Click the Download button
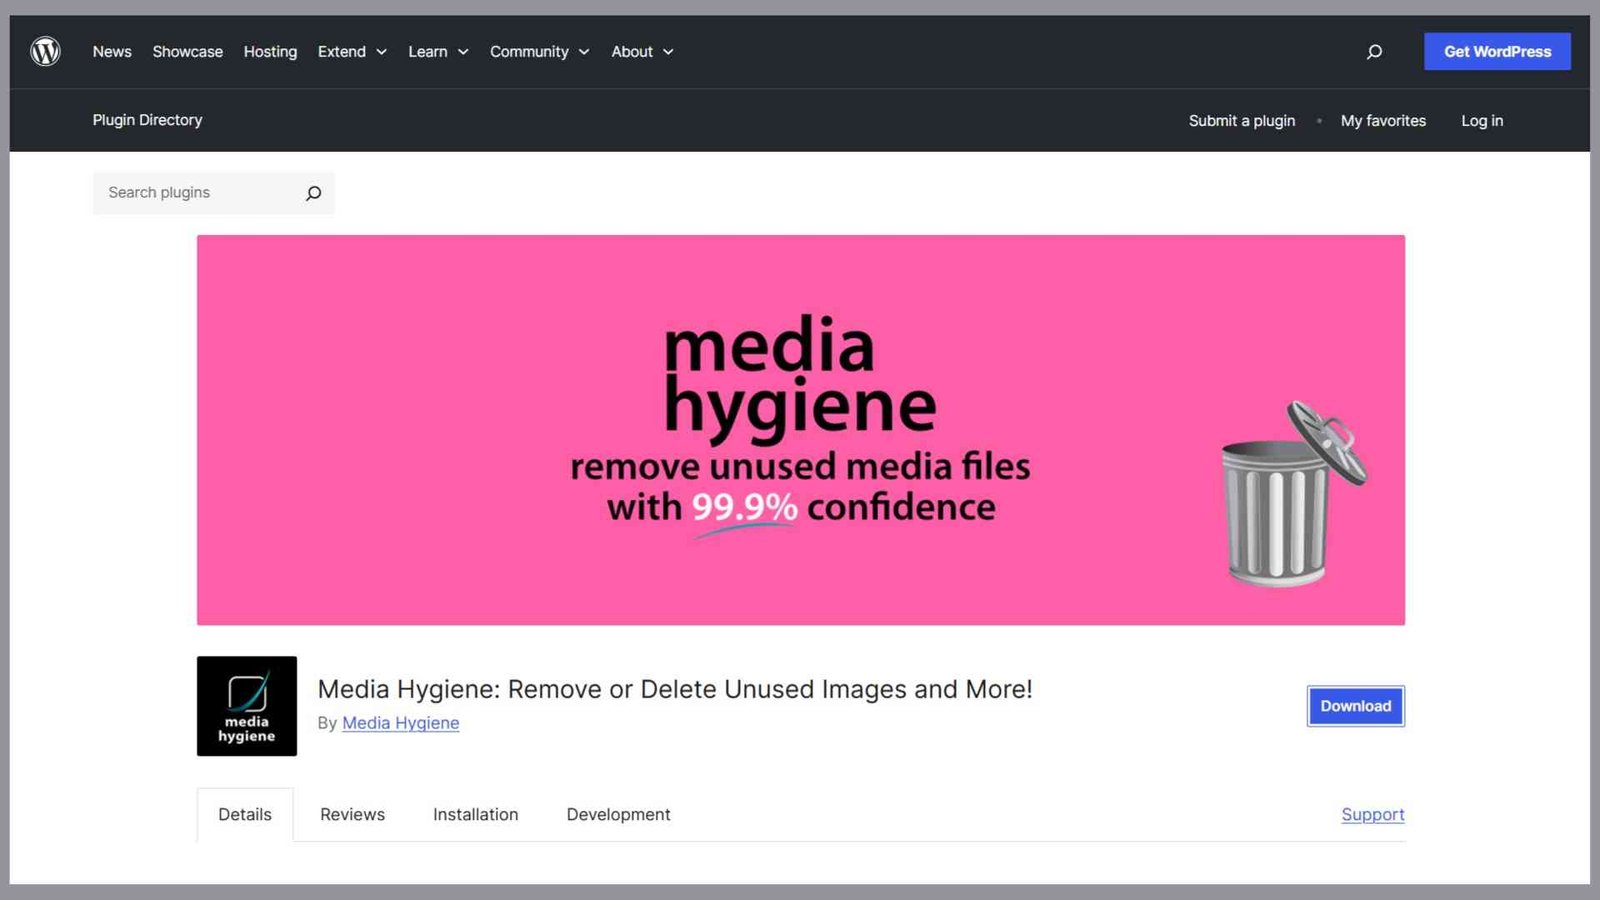The height and width of the screenshot is (900, 1600). click(x=1356, y=706)
